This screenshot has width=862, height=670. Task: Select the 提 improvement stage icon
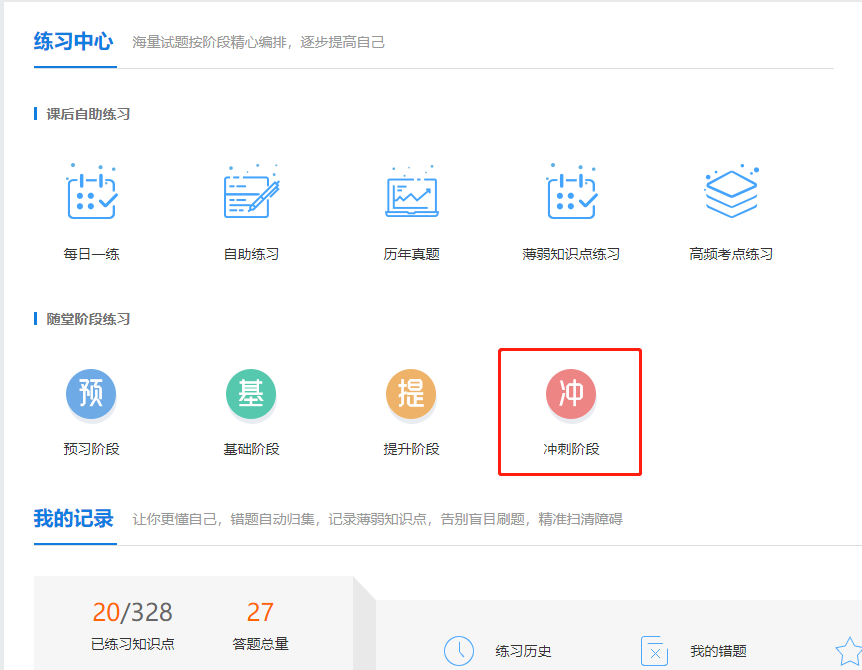[x=410, y=394]
